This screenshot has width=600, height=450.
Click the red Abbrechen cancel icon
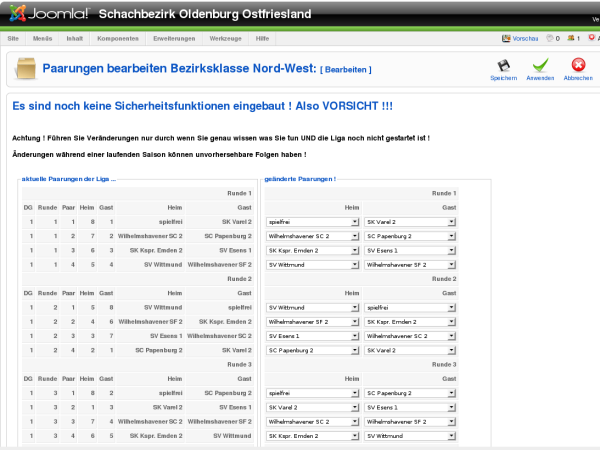(577, 65)
